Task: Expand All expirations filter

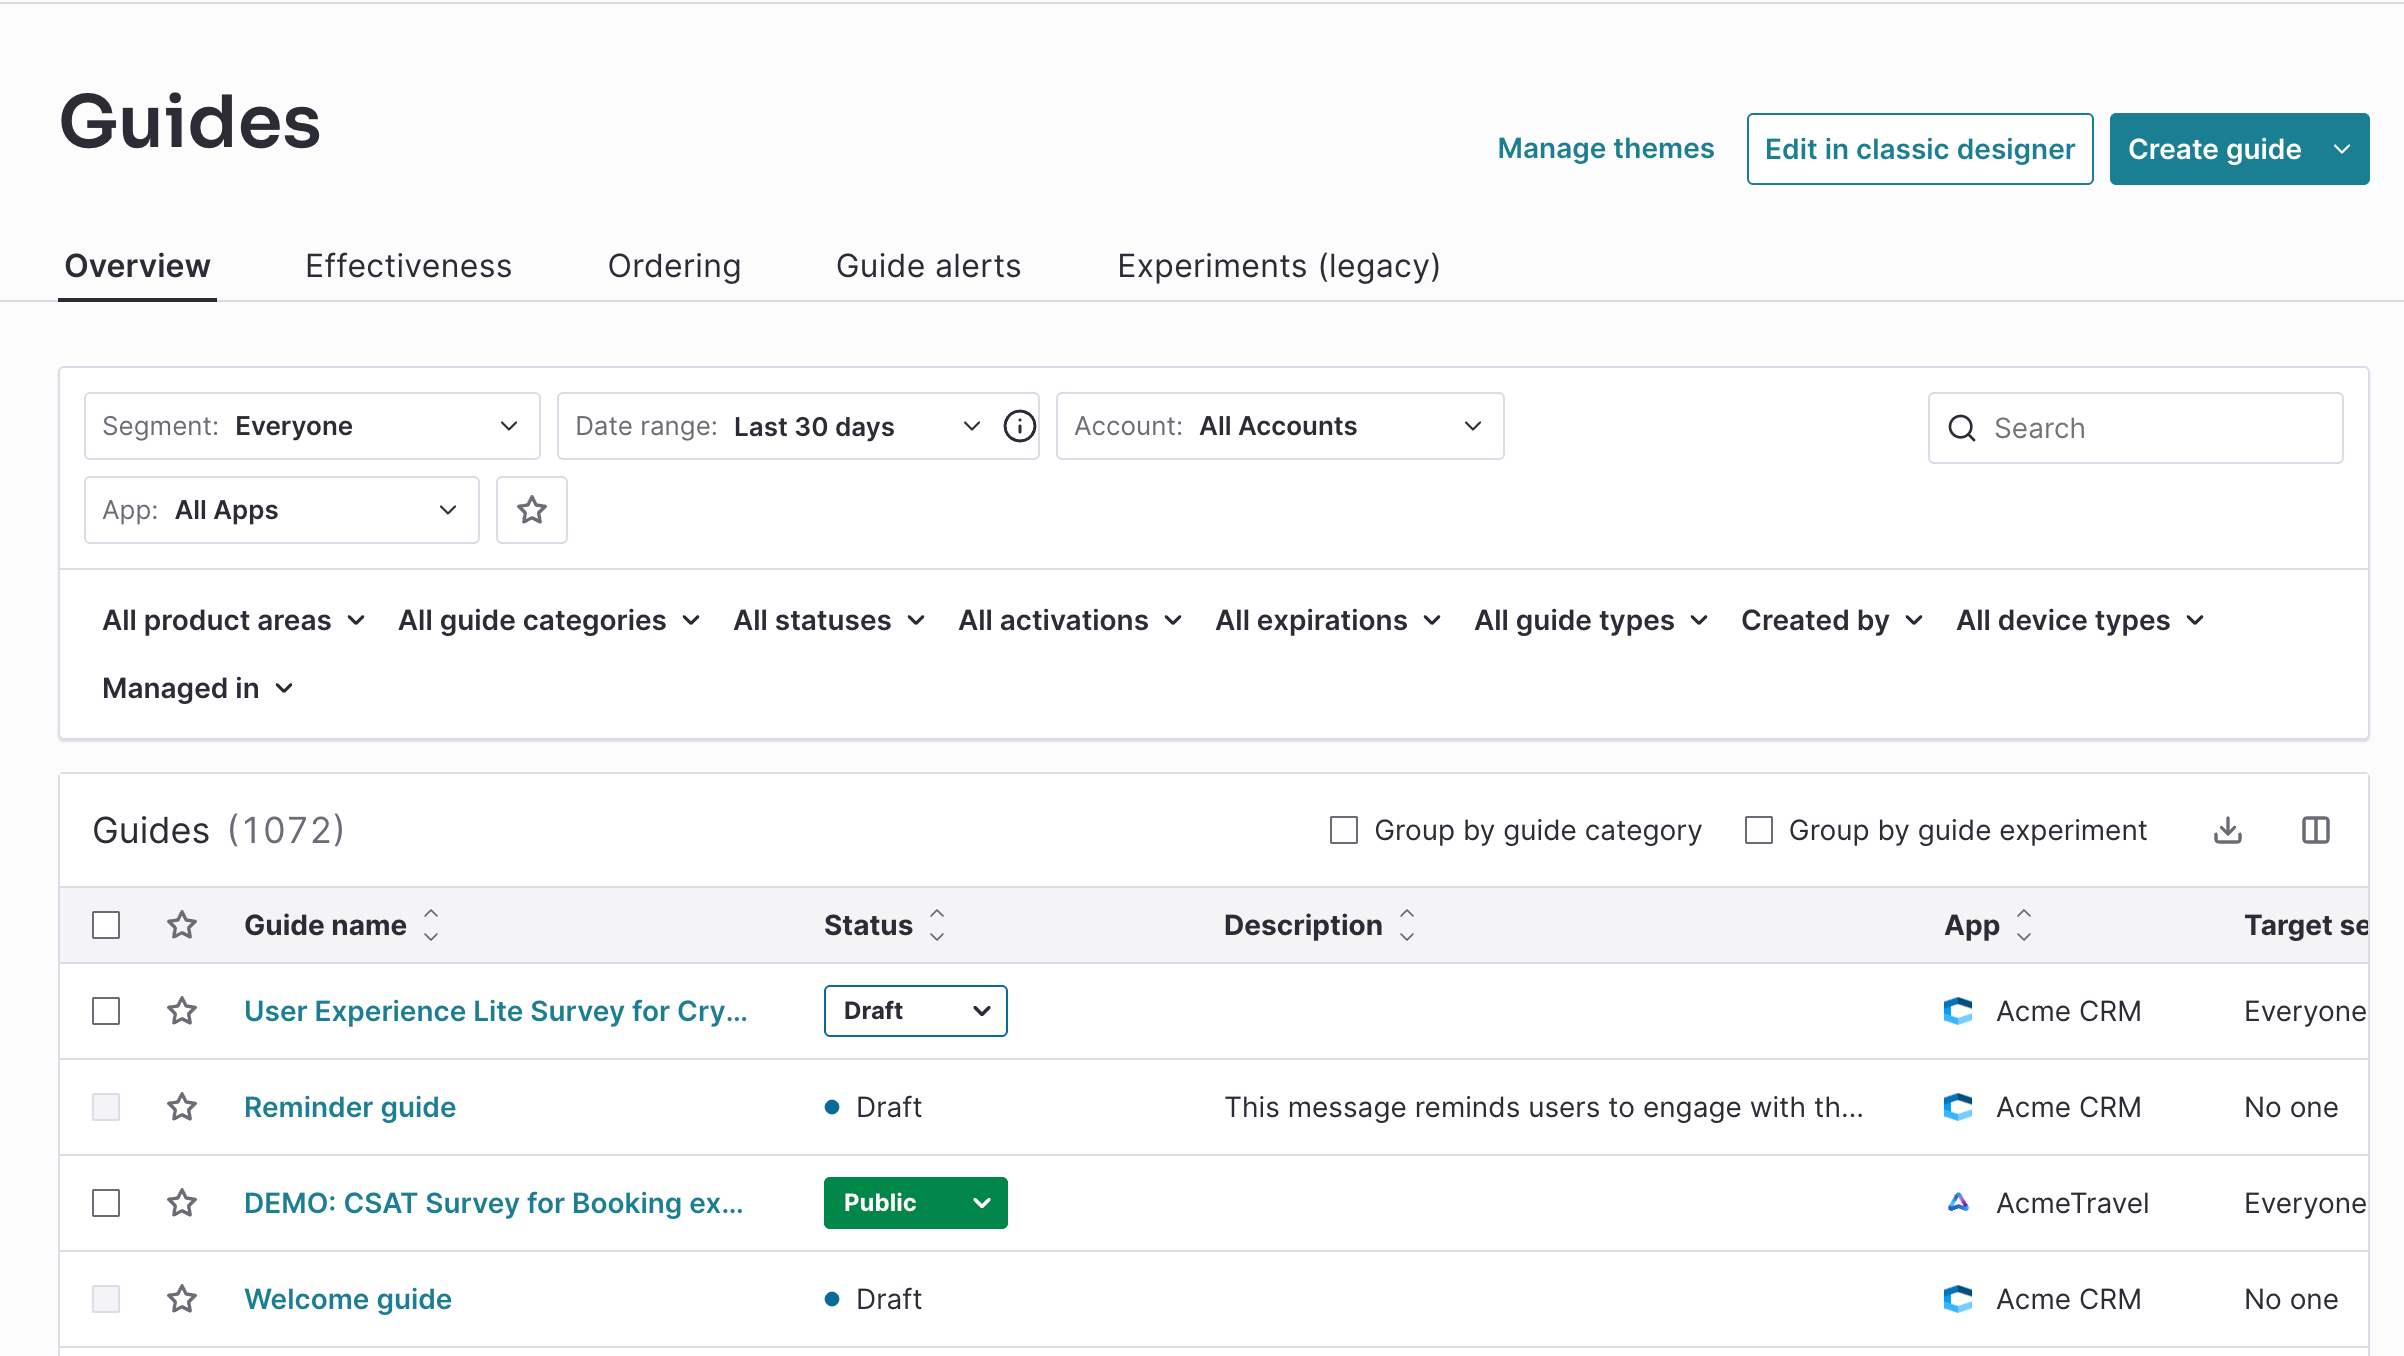Action: [x=1328, y=620]
